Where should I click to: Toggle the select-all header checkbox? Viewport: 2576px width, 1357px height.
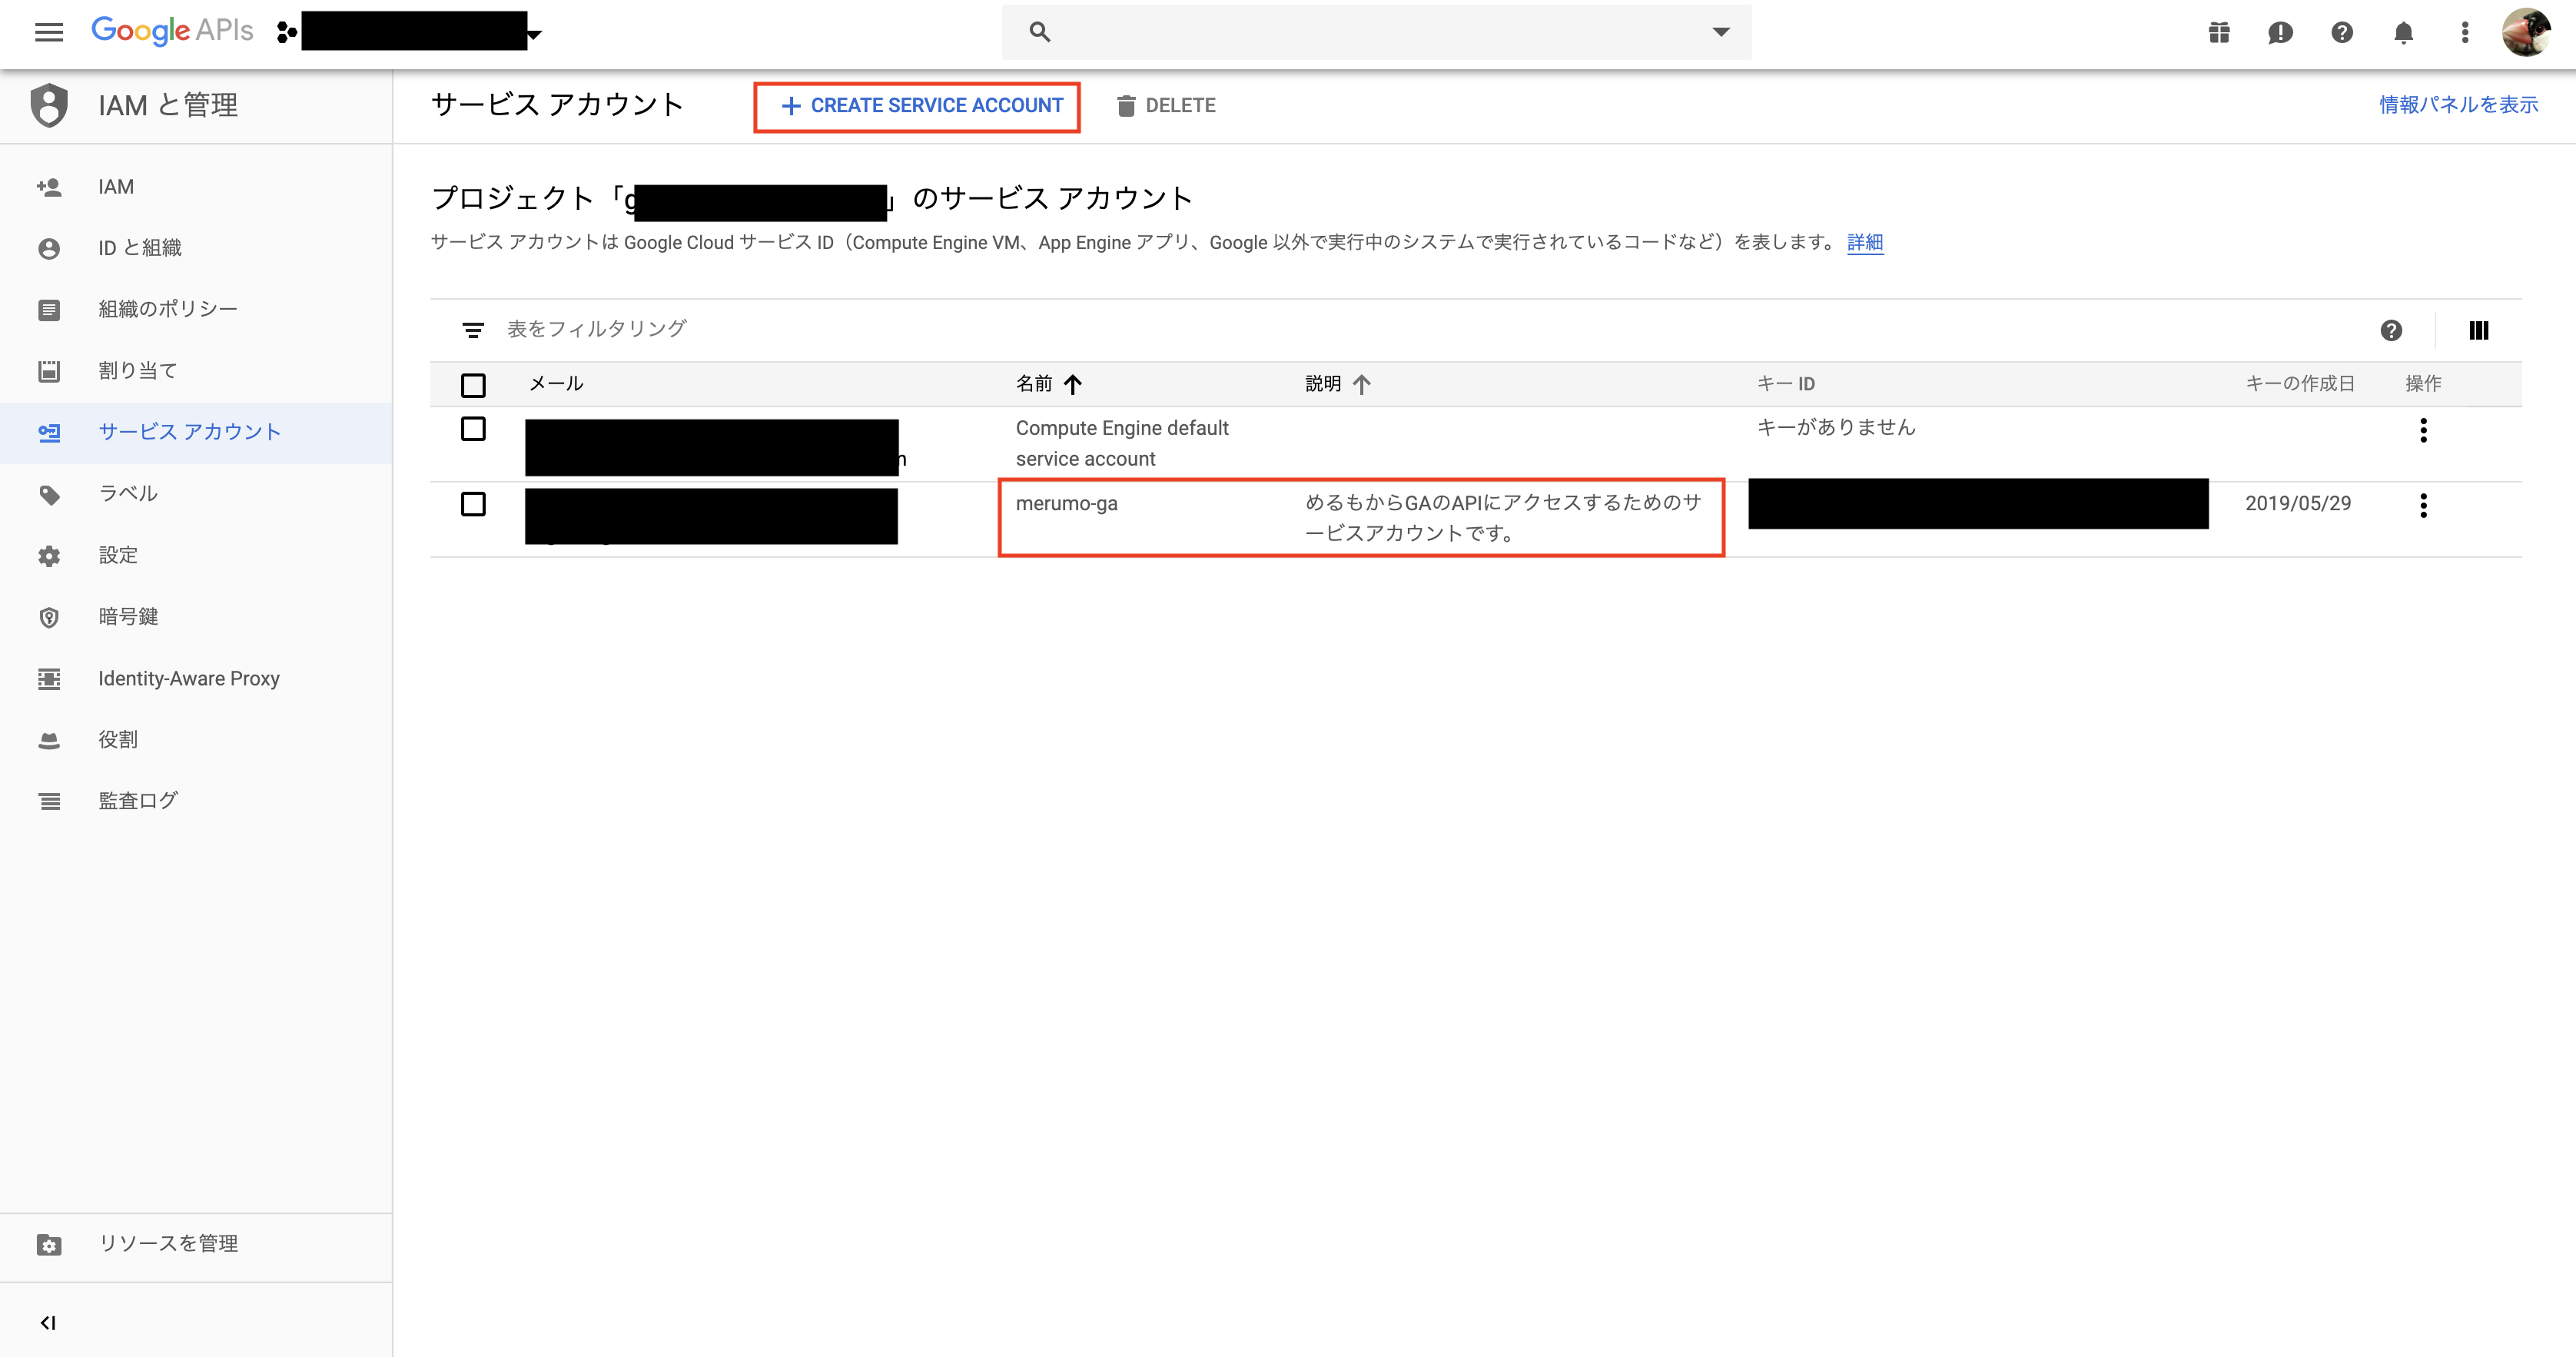click(473, 385)
